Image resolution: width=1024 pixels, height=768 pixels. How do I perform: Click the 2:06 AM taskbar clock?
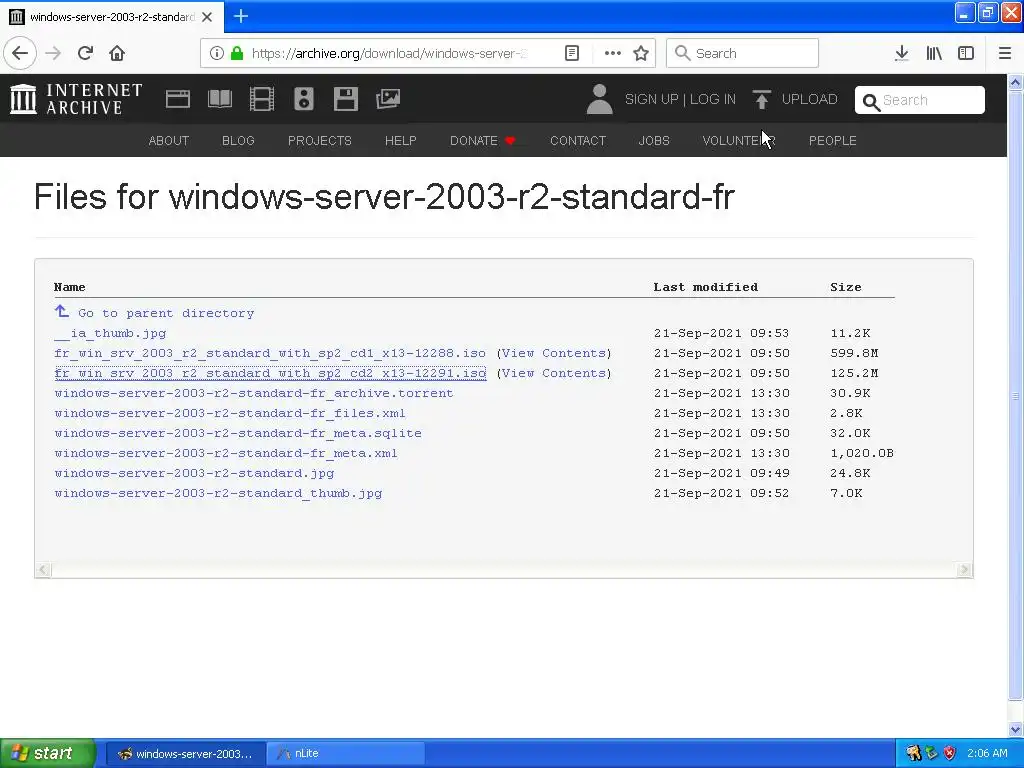coord(987,753)
